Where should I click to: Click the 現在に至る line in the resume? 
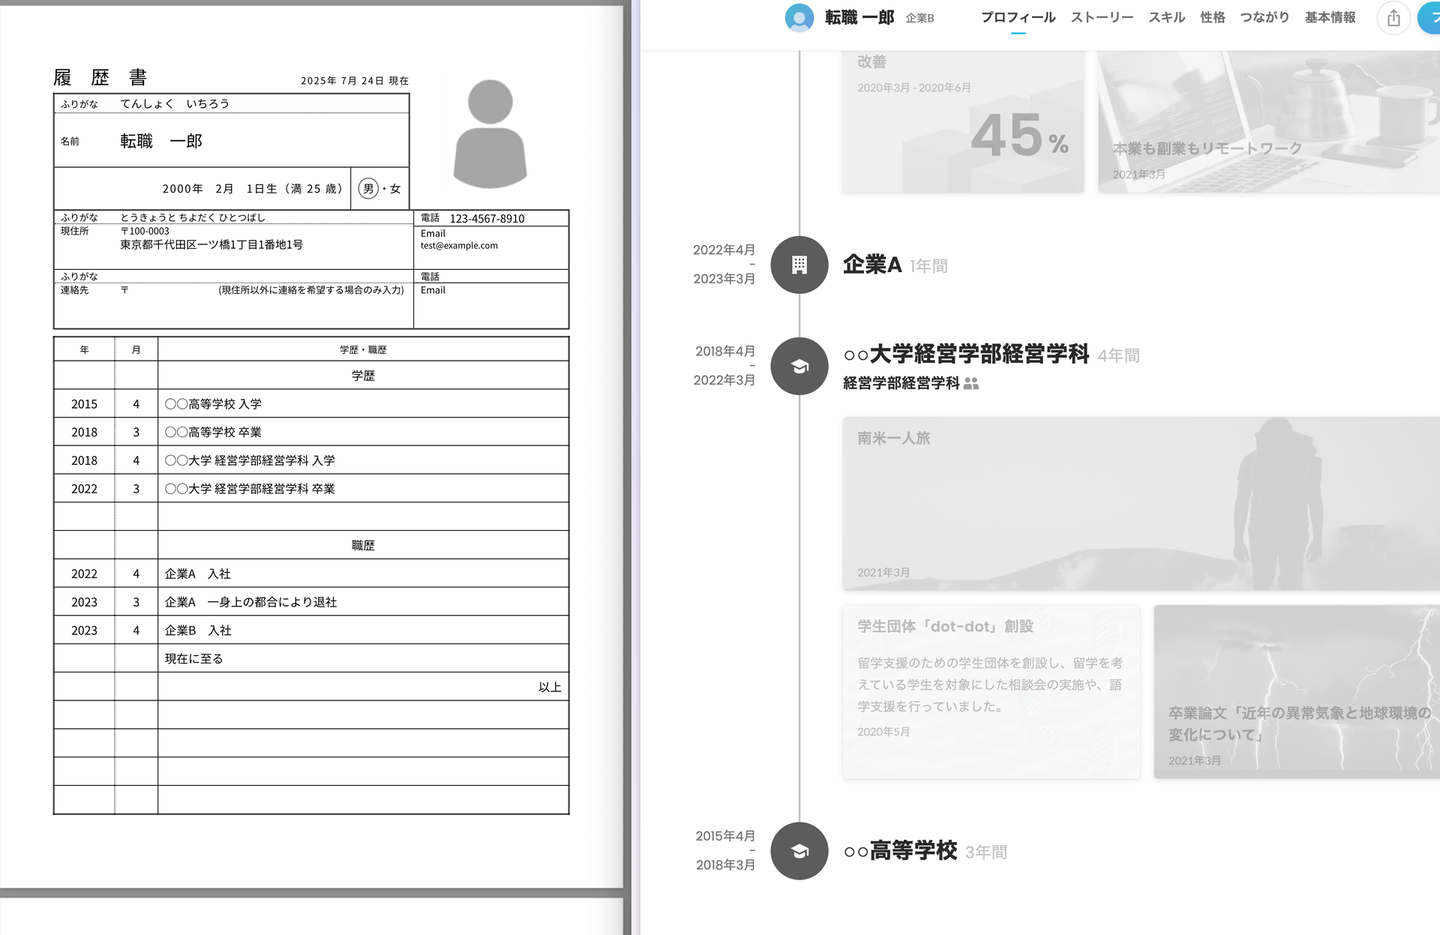[x=194, y=659]
